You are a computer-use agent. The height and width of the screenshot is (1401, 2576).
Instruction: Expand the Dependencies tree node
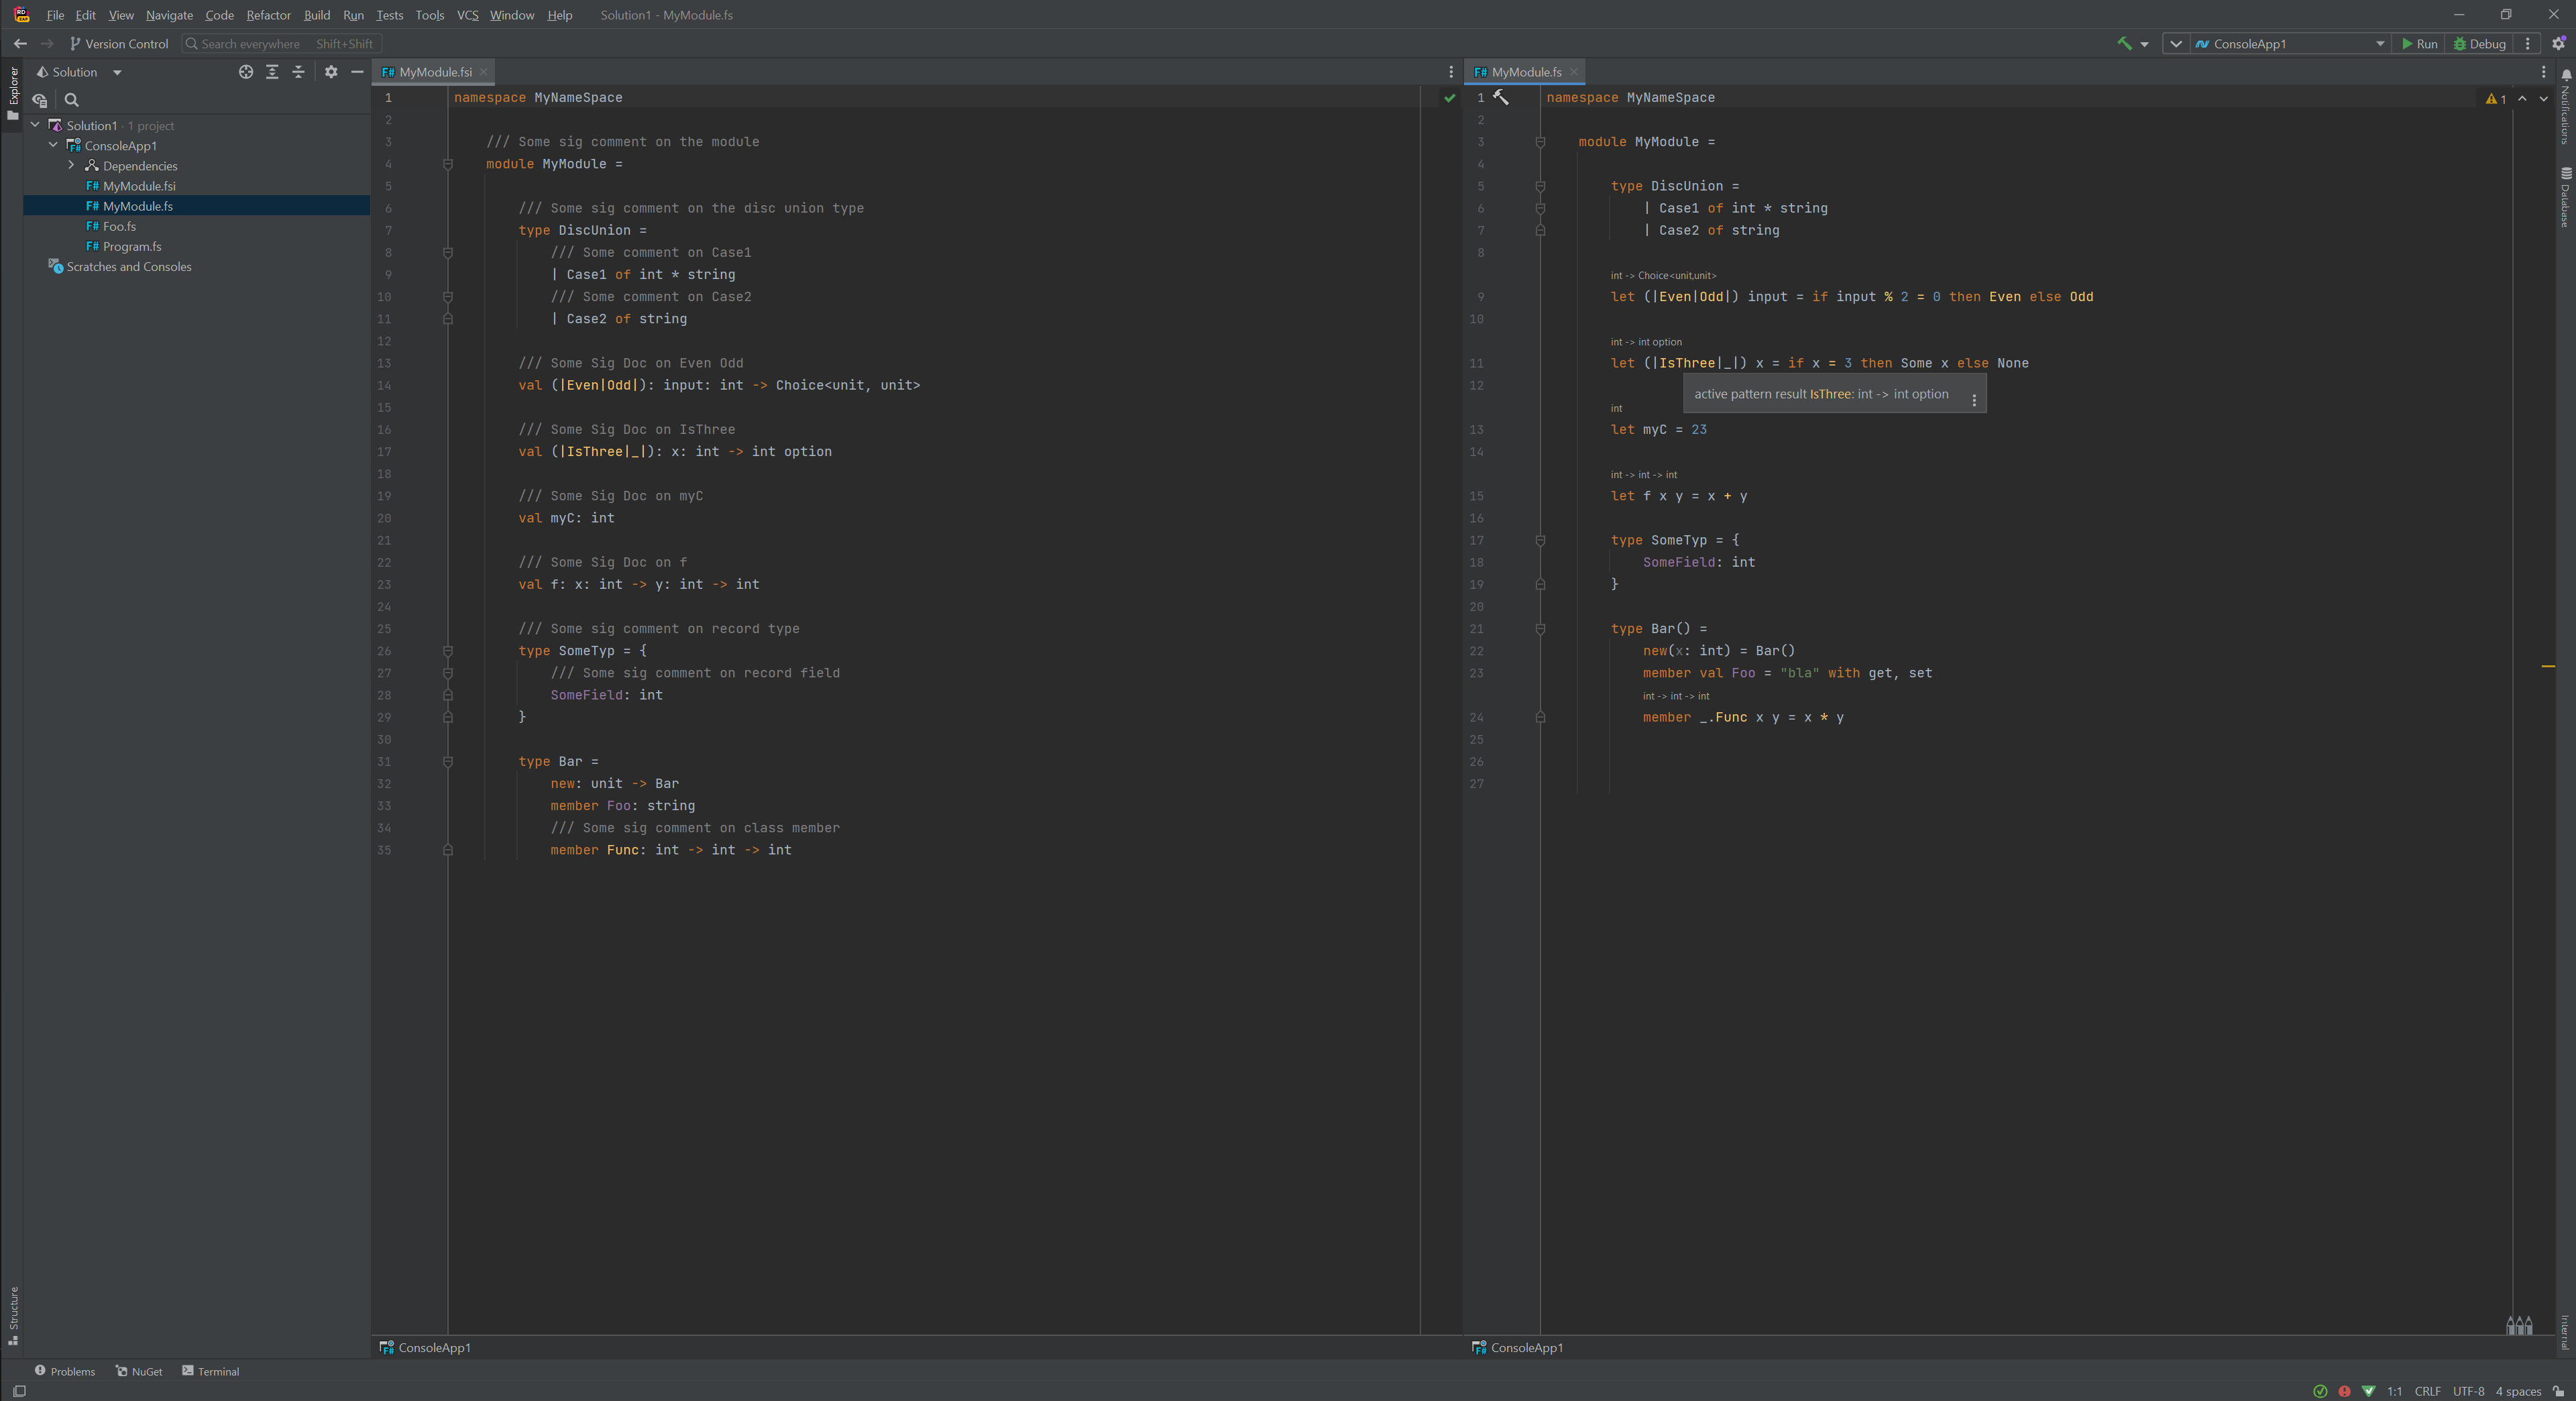pyautogui.click(x=71, y=166)
